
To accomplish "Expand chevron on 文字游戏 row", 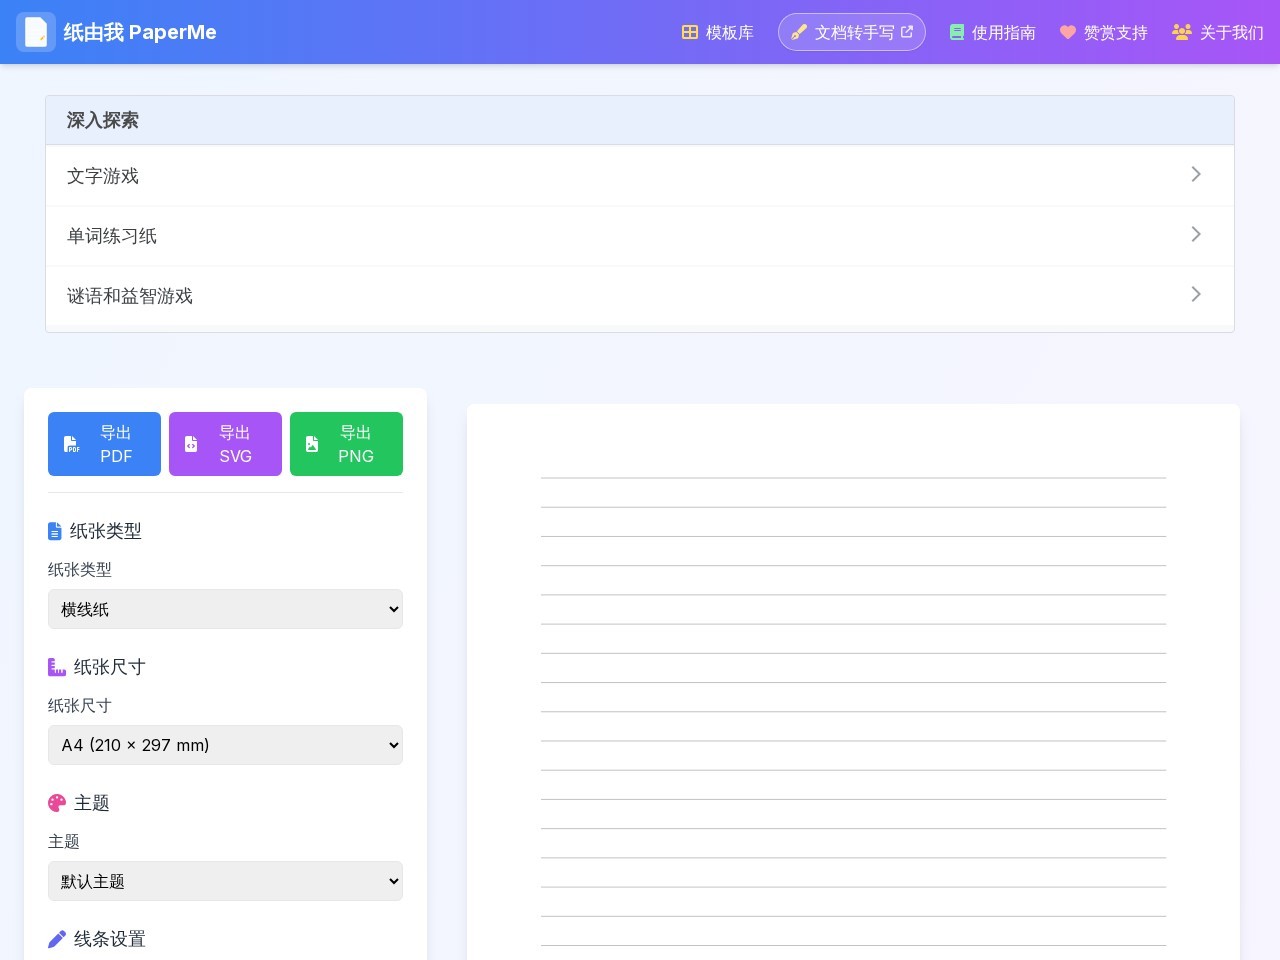I will (x=1196, y=174).
